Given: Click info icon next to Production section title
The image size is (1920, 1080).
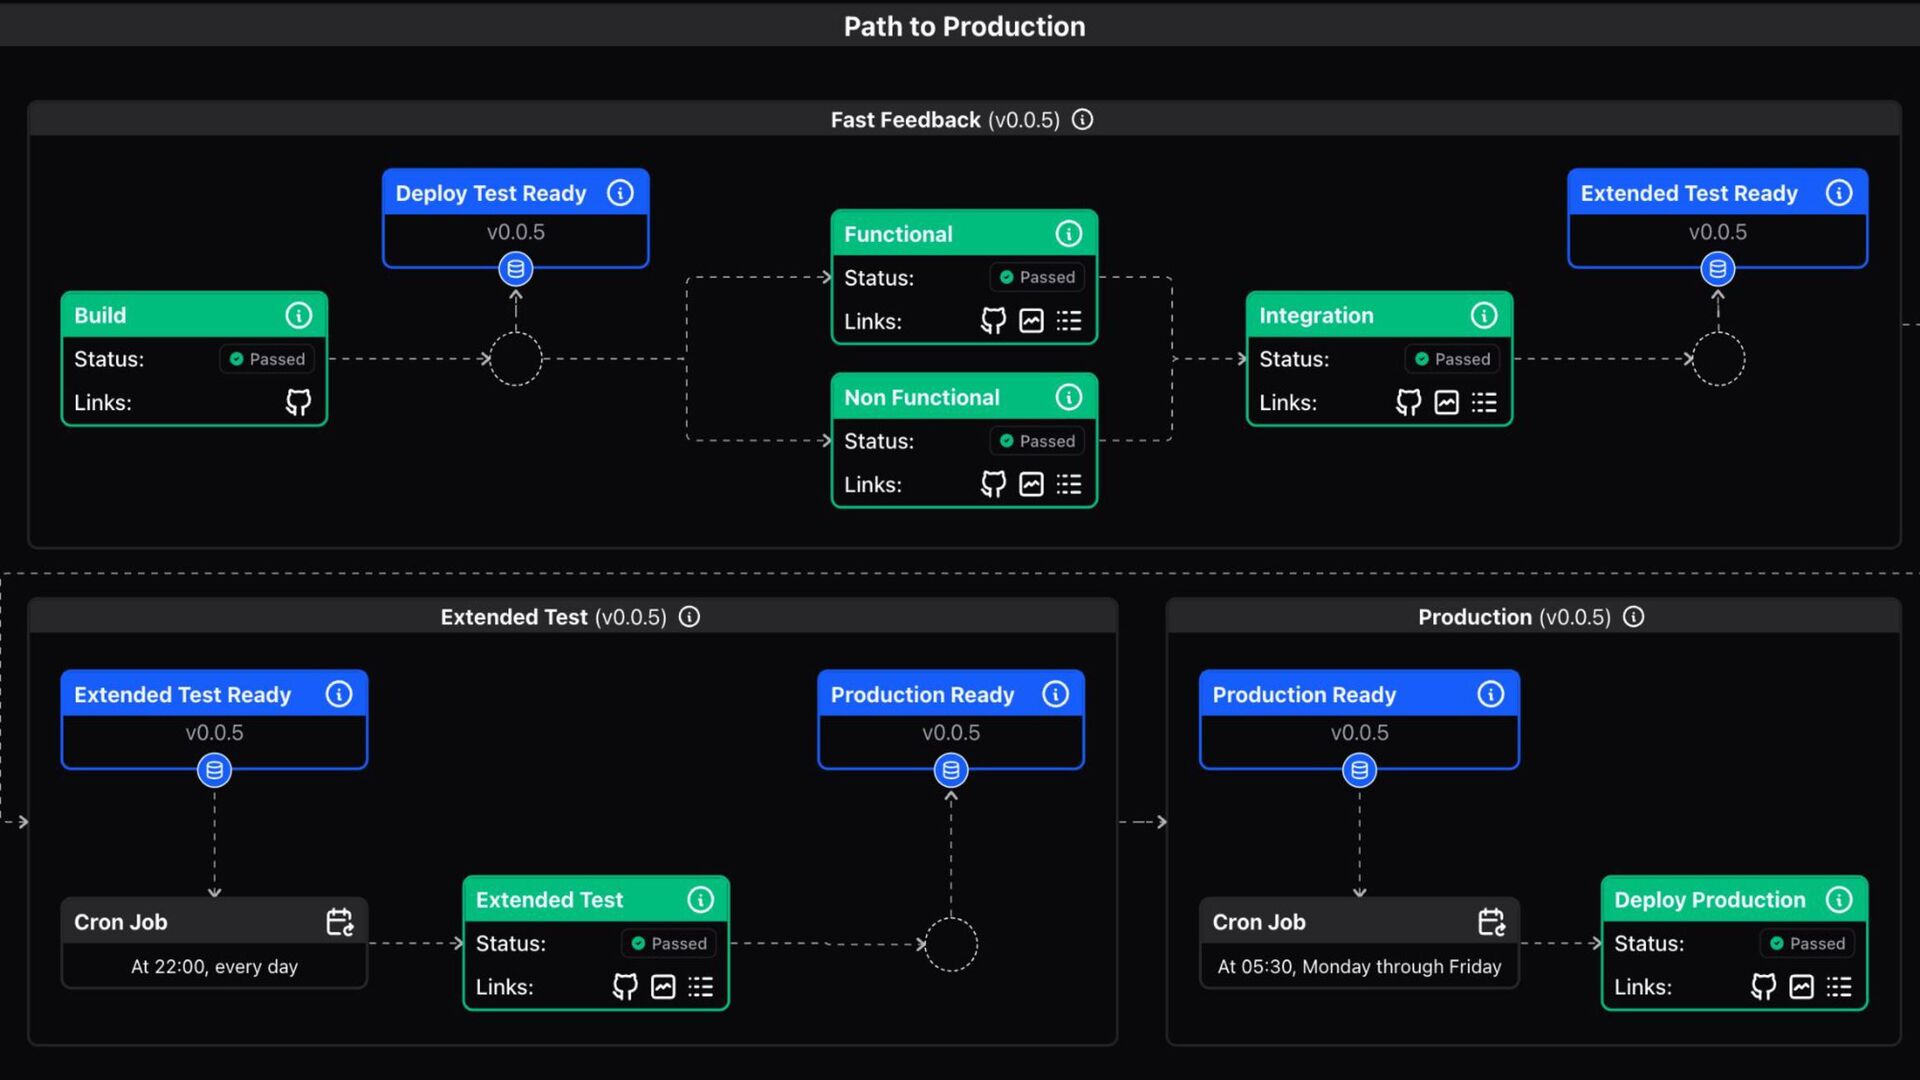Looking at the screenshot, I should (1633, 617).
